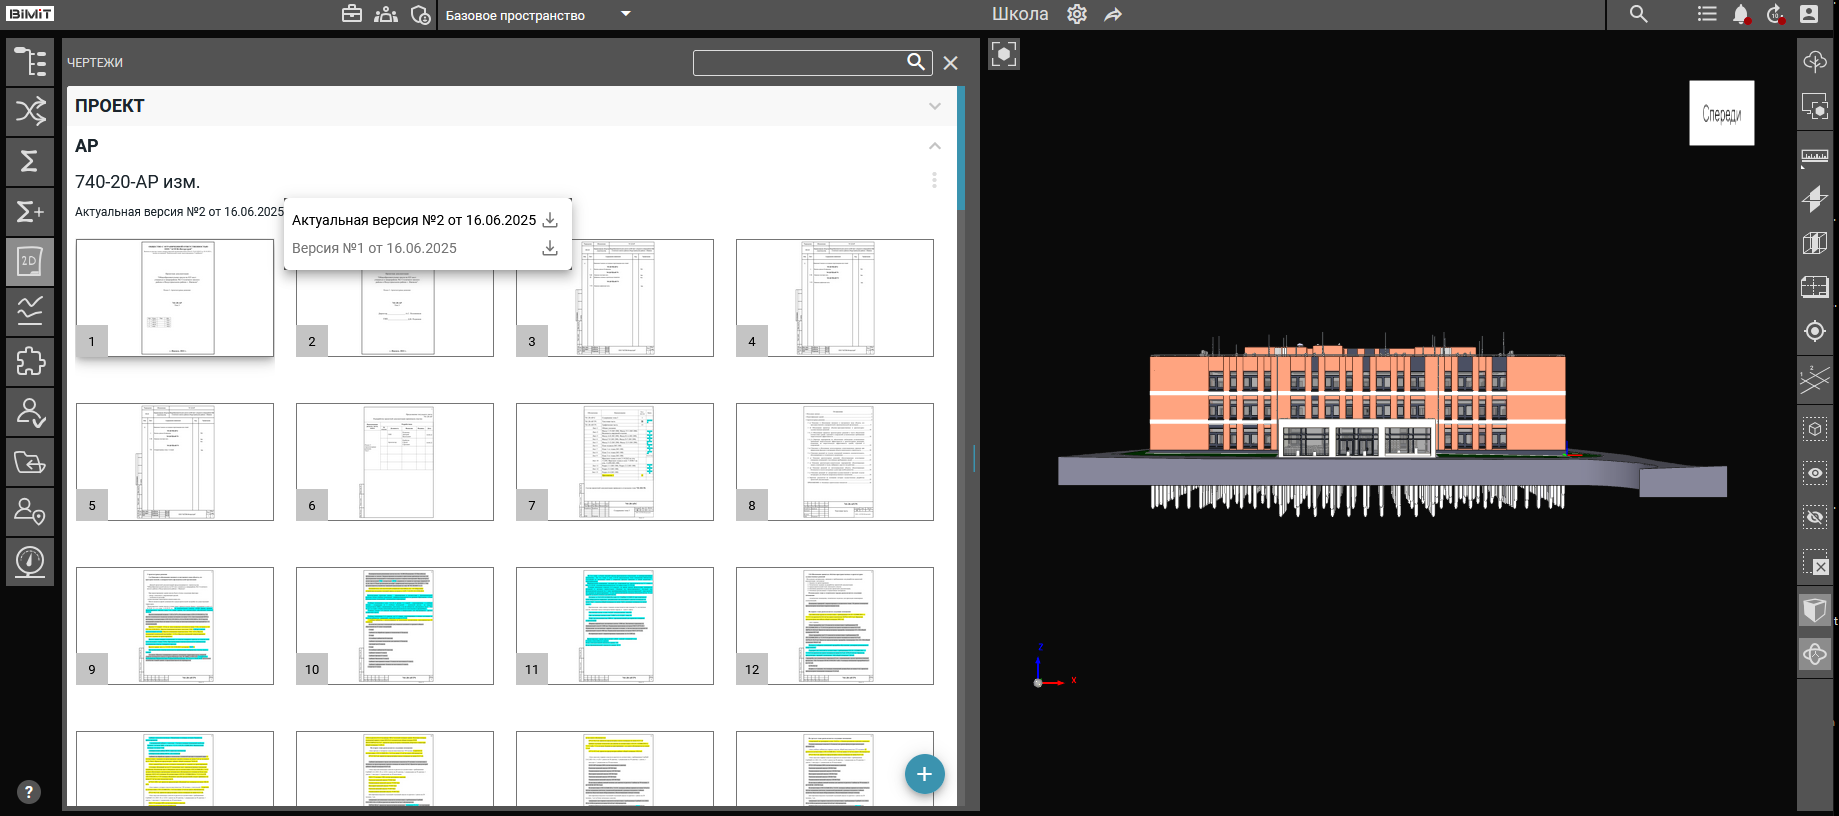
Task: Open the 2D drawings panel icon
Action: (x=30, y=262)
